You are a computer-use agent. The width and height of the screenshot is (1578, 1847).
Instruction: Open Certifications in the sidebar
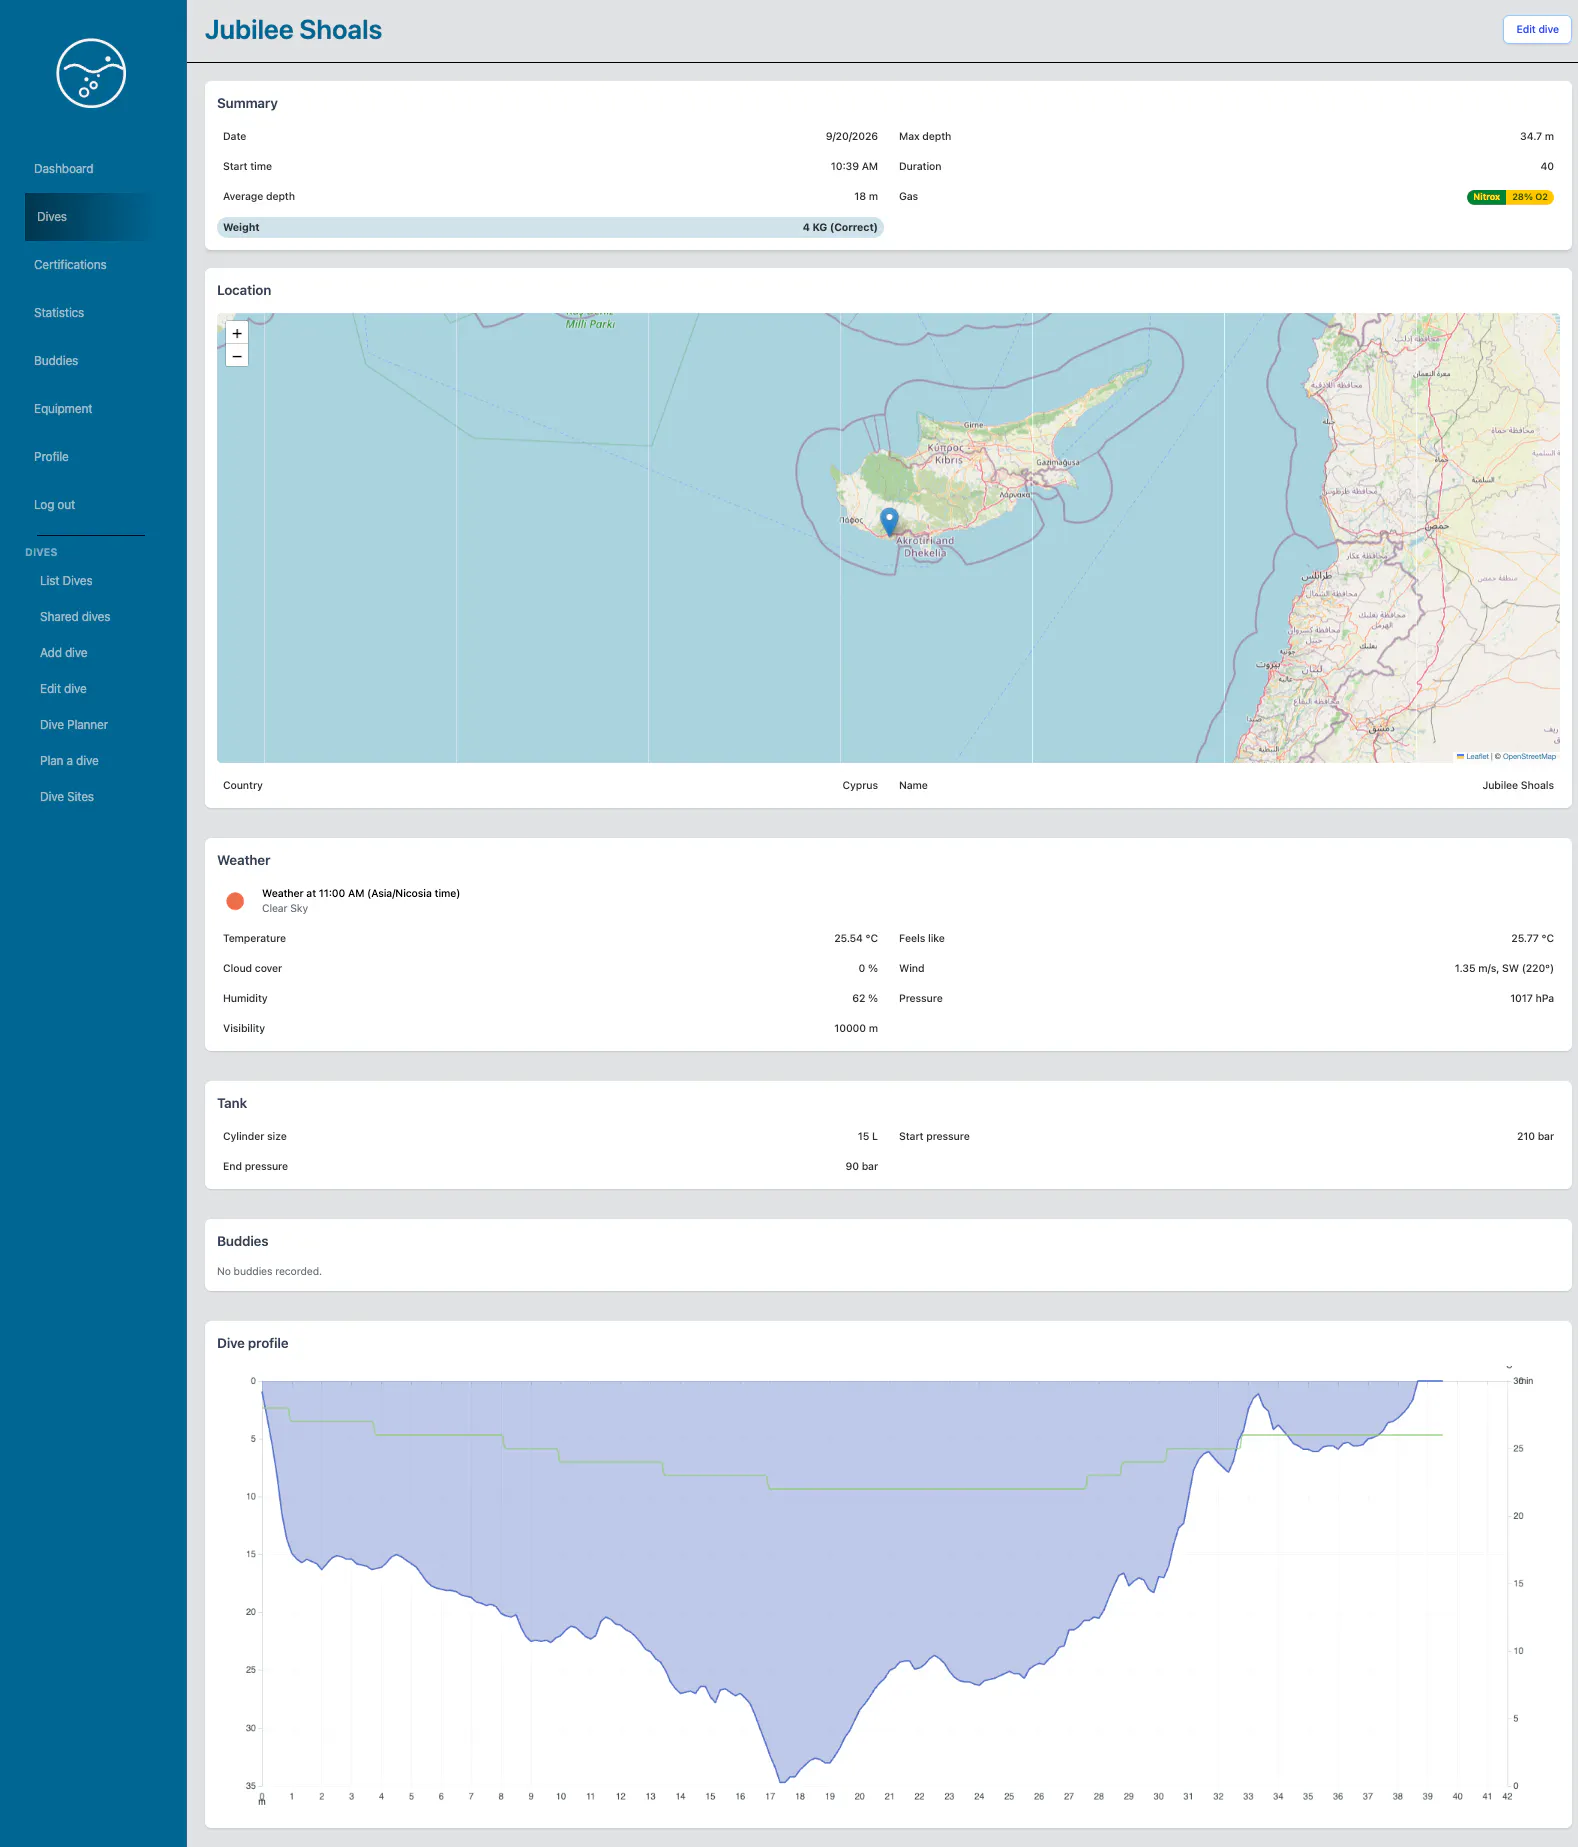[70, 265]
